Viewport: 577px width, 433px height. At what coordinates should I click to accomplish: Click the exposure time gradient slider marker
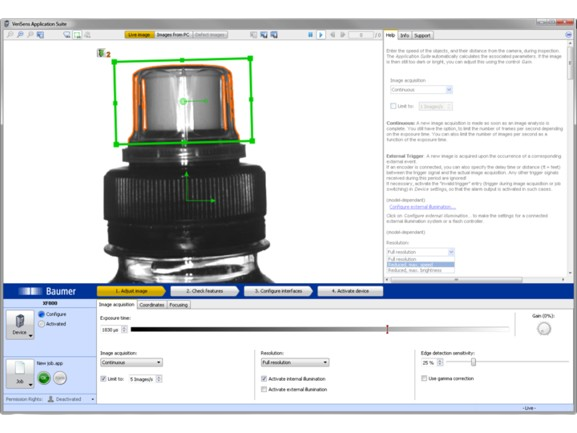click(x=387, y=329)
